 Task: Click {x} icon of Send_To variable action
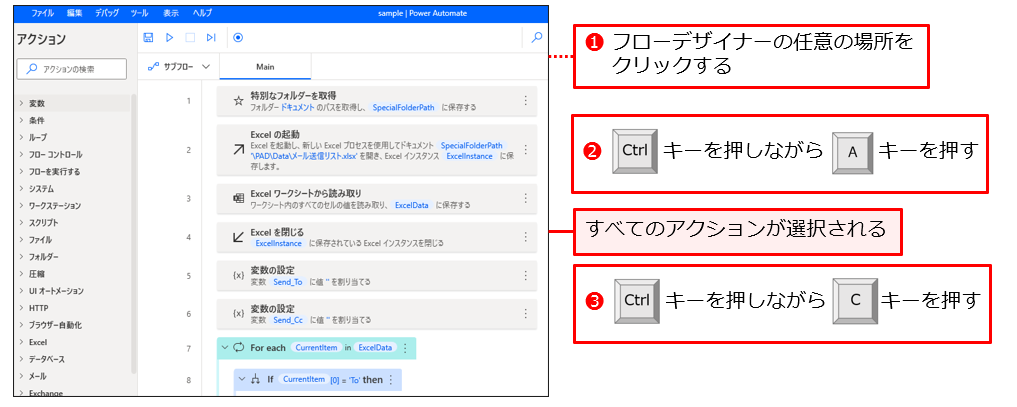coord(238,275)
